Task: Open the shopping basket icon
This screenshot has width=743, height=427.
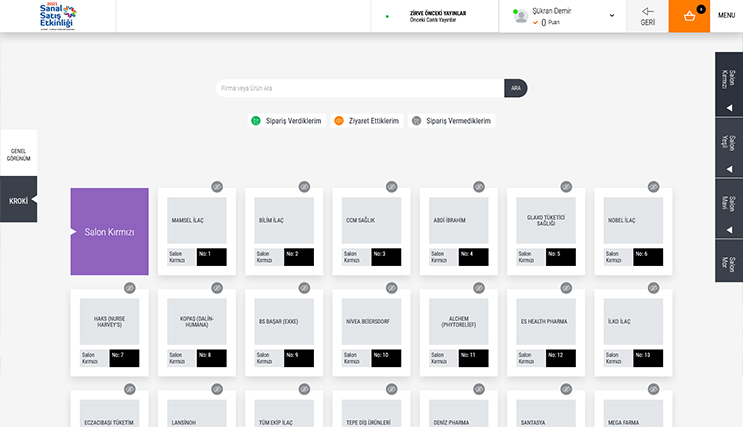Action: point(689,16)
